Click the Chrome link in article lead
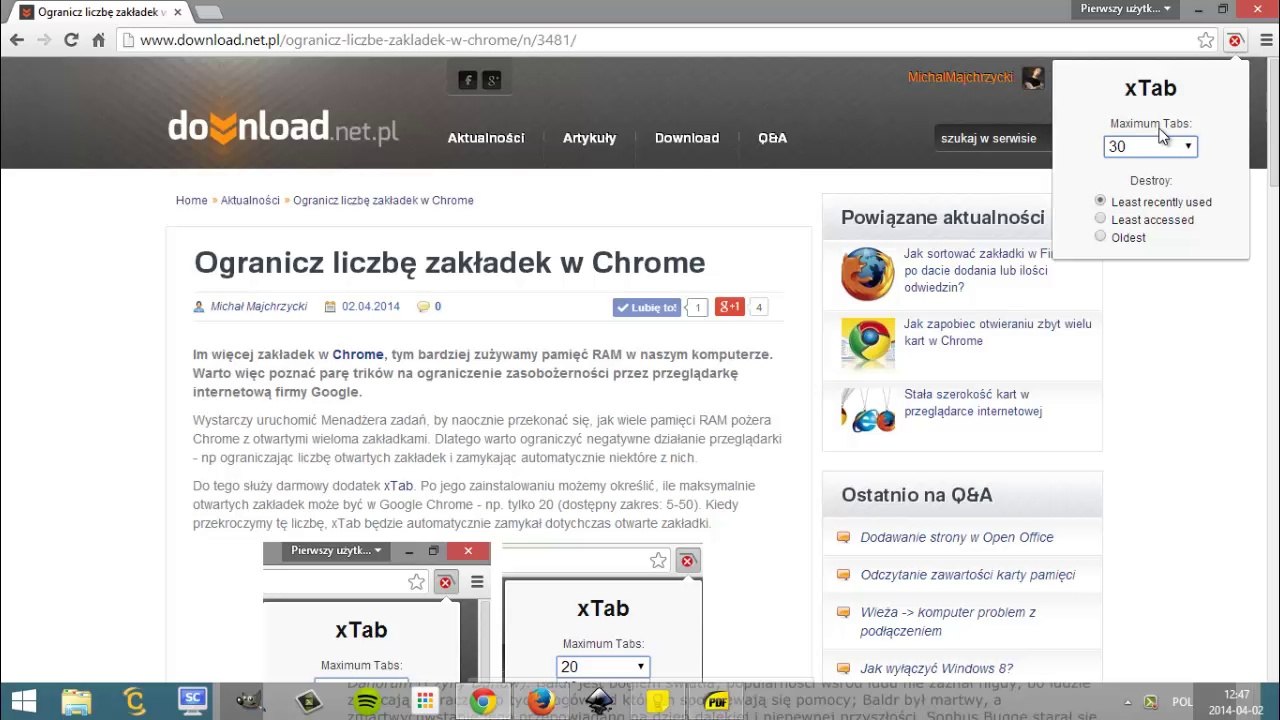The width and height of the screenshot is (1280, 720). click(358, 354)
